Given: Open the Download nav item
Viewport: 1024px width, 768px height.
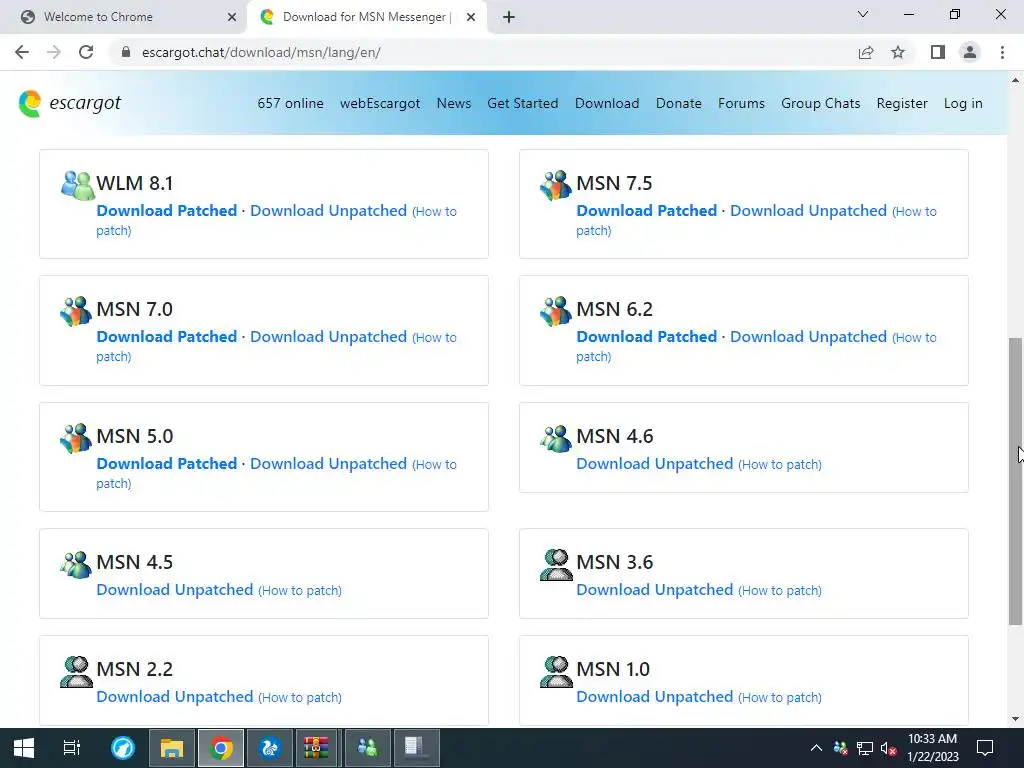Looking at the screenshot, I should point(607,103).
